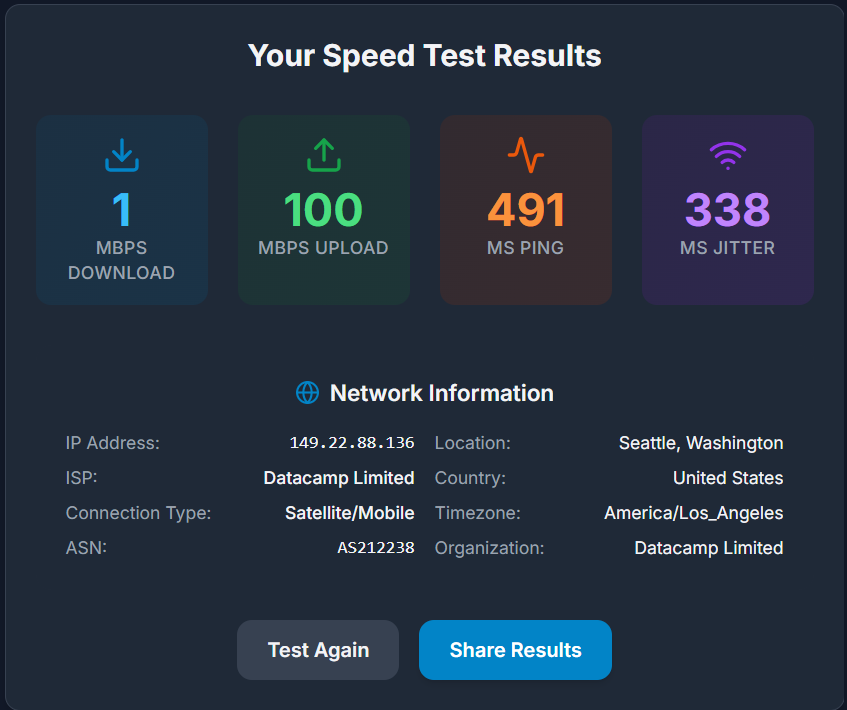
Task: Click the Network Information globe icon
Action: click(x=307, y=393)
